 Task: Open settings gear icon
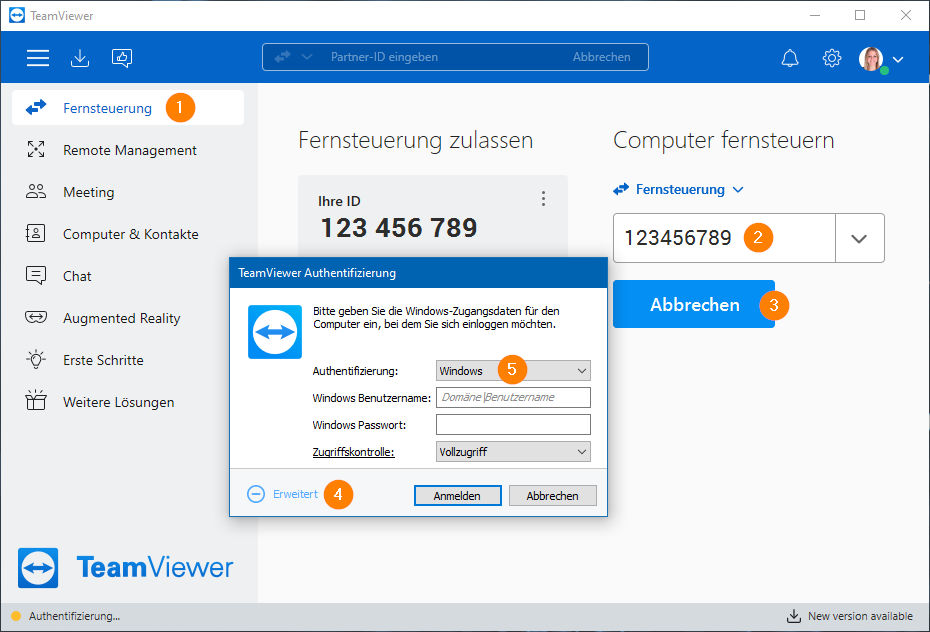point(832,58)
